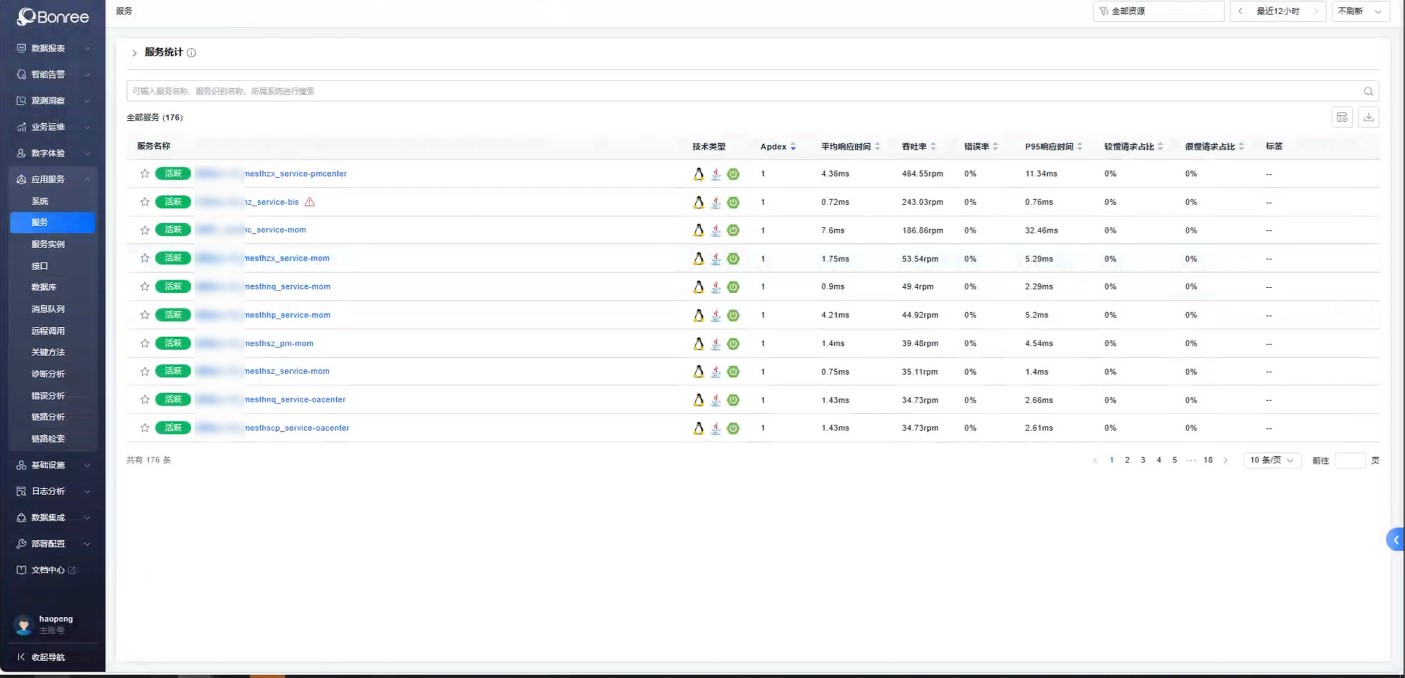This screenshot has height=678, width=1405.
Task: Select 服务实例 in the sidebar
Action: [46, 244]
